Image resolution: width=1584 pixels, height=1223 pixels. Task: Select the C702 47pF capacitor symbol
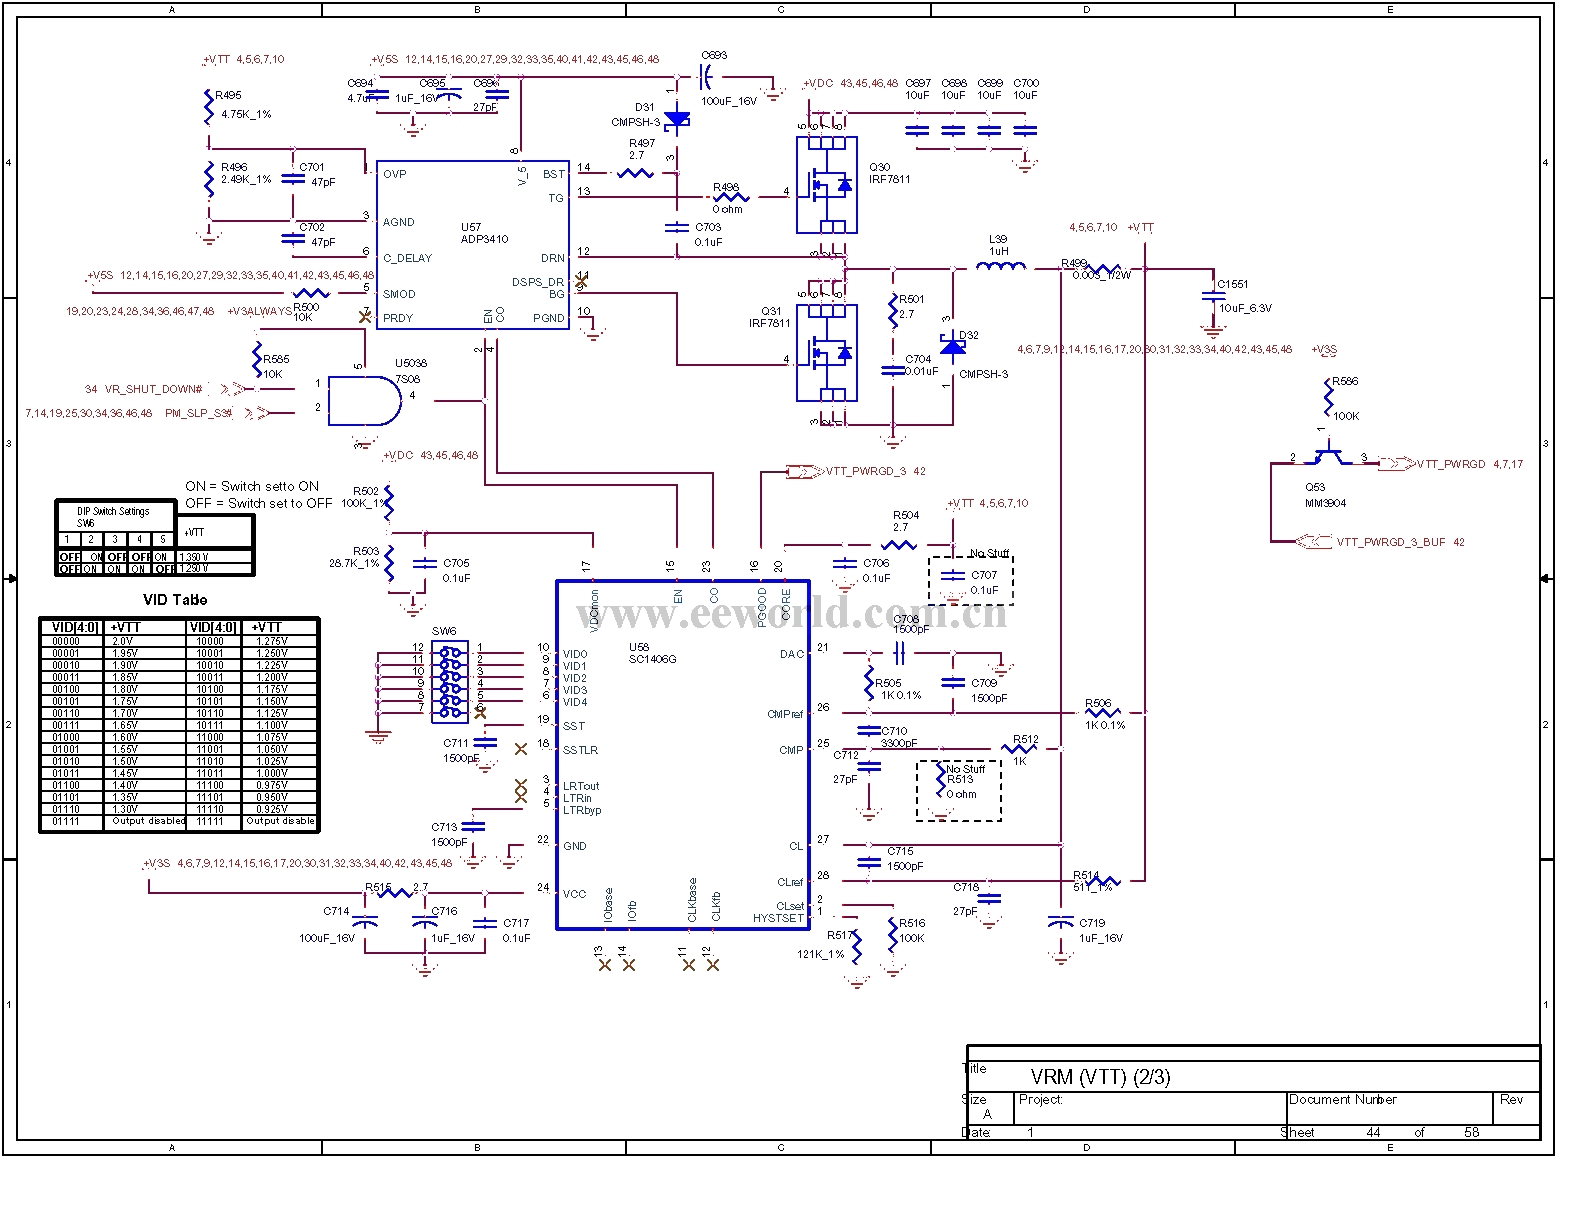pyautogui.click(x=292, y=239)
